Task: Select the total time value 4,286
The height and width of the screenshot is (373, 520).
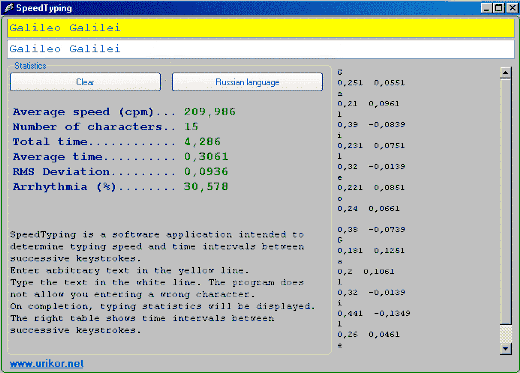Action: (x=202, y=142)
